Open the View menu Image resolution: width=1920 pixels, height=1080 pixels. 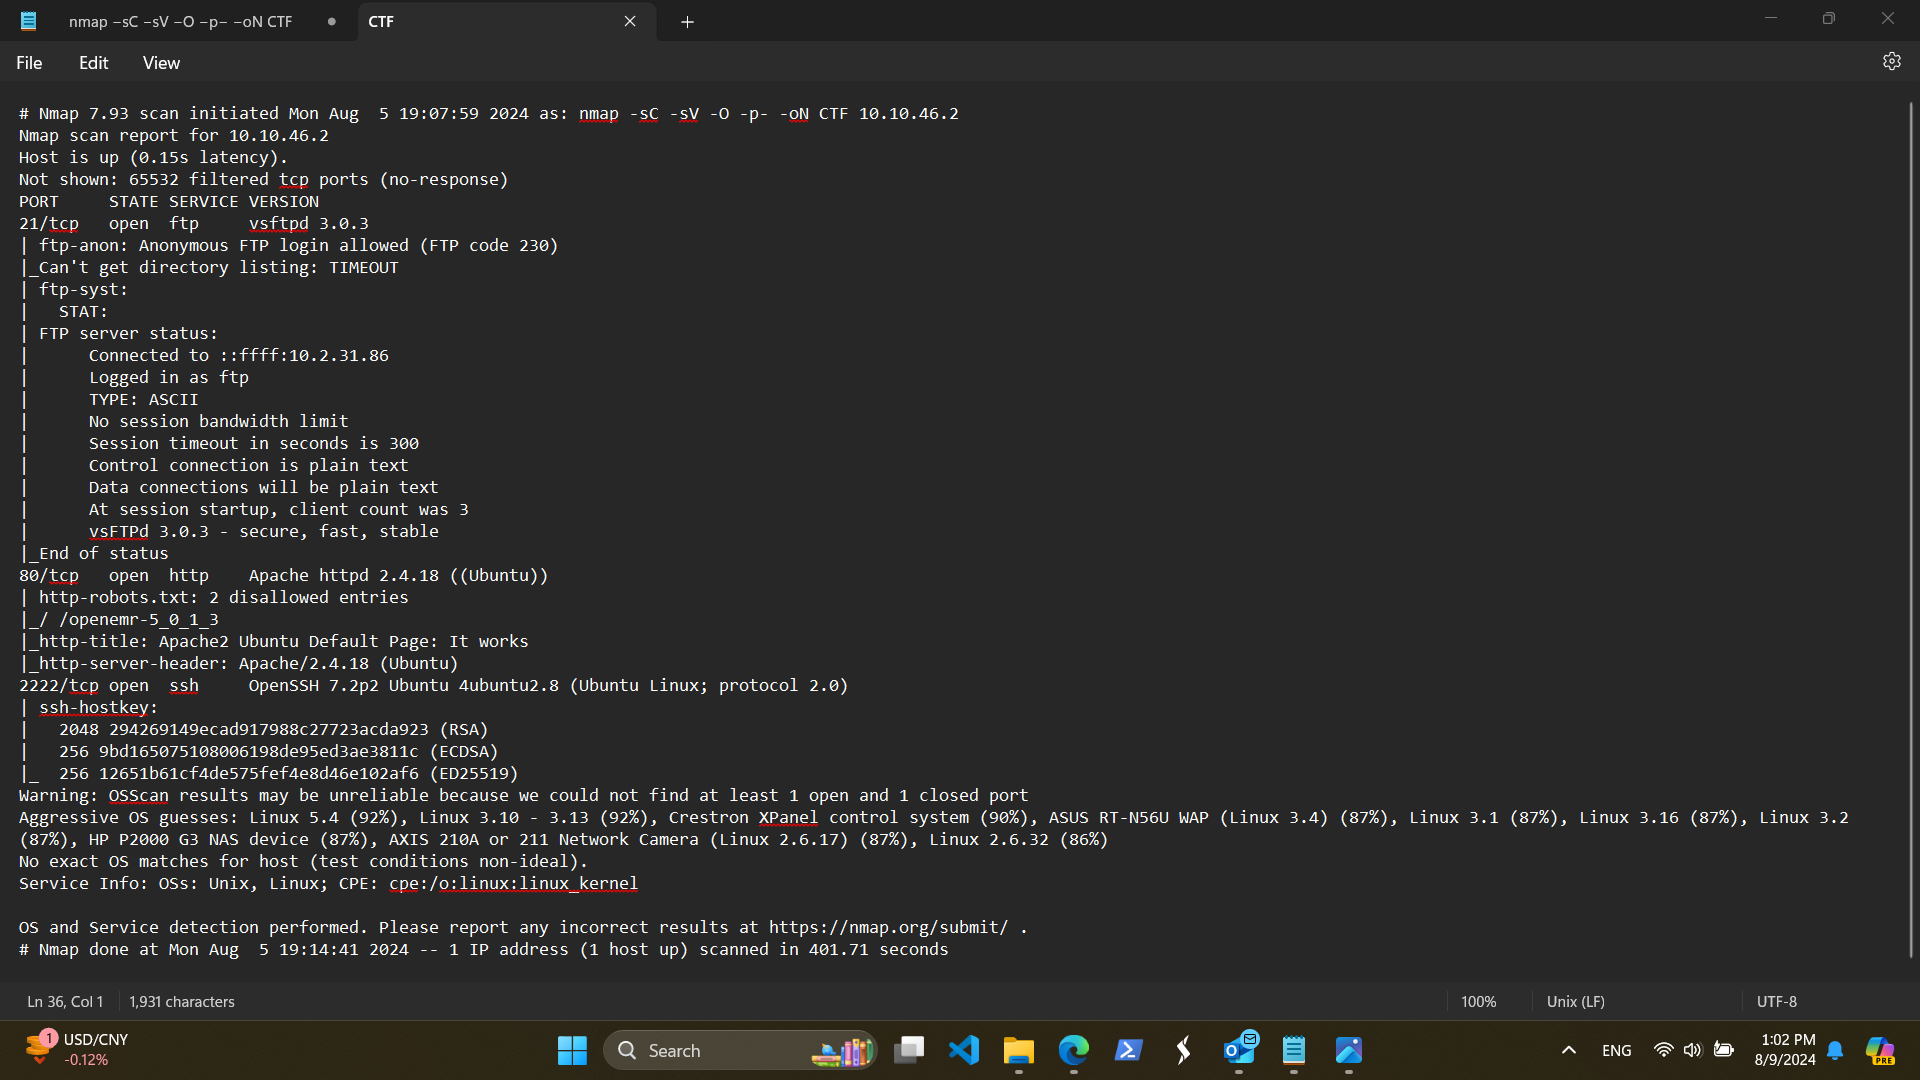point(161,63)
